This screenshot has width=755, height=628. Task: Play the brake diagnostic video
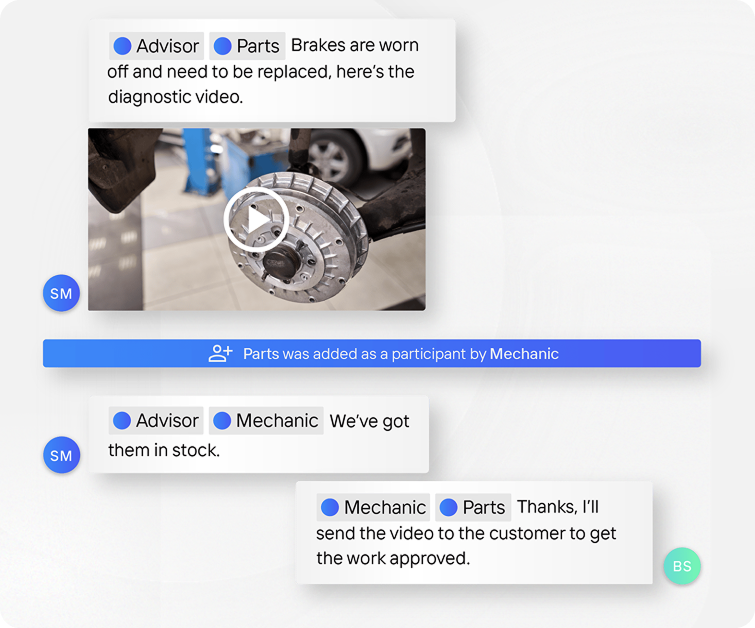coord(256,219)
